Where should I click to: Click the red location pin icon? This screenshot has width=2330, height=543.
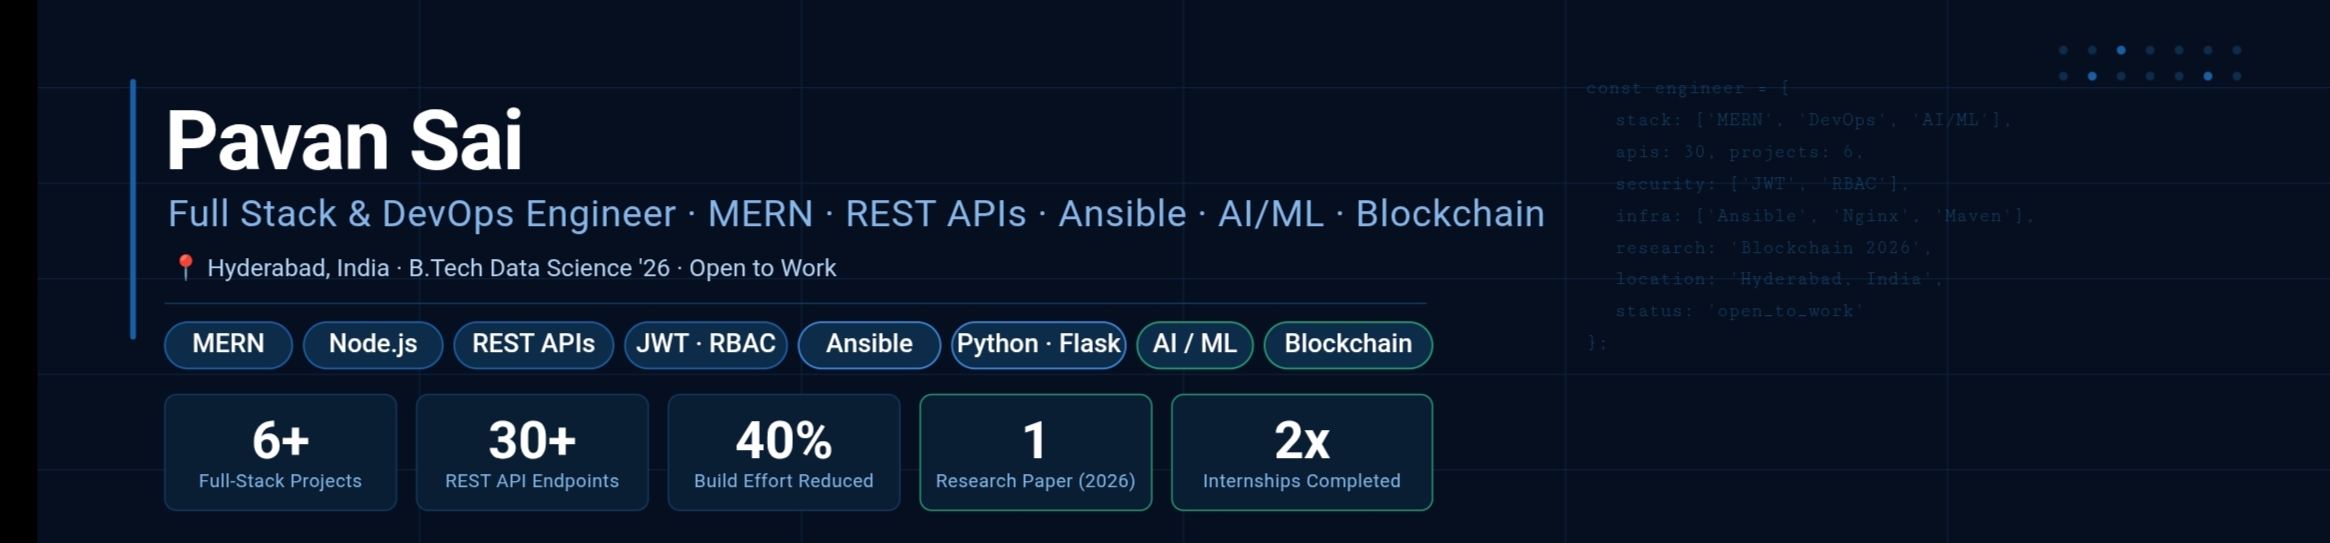(x=185, y=267)
